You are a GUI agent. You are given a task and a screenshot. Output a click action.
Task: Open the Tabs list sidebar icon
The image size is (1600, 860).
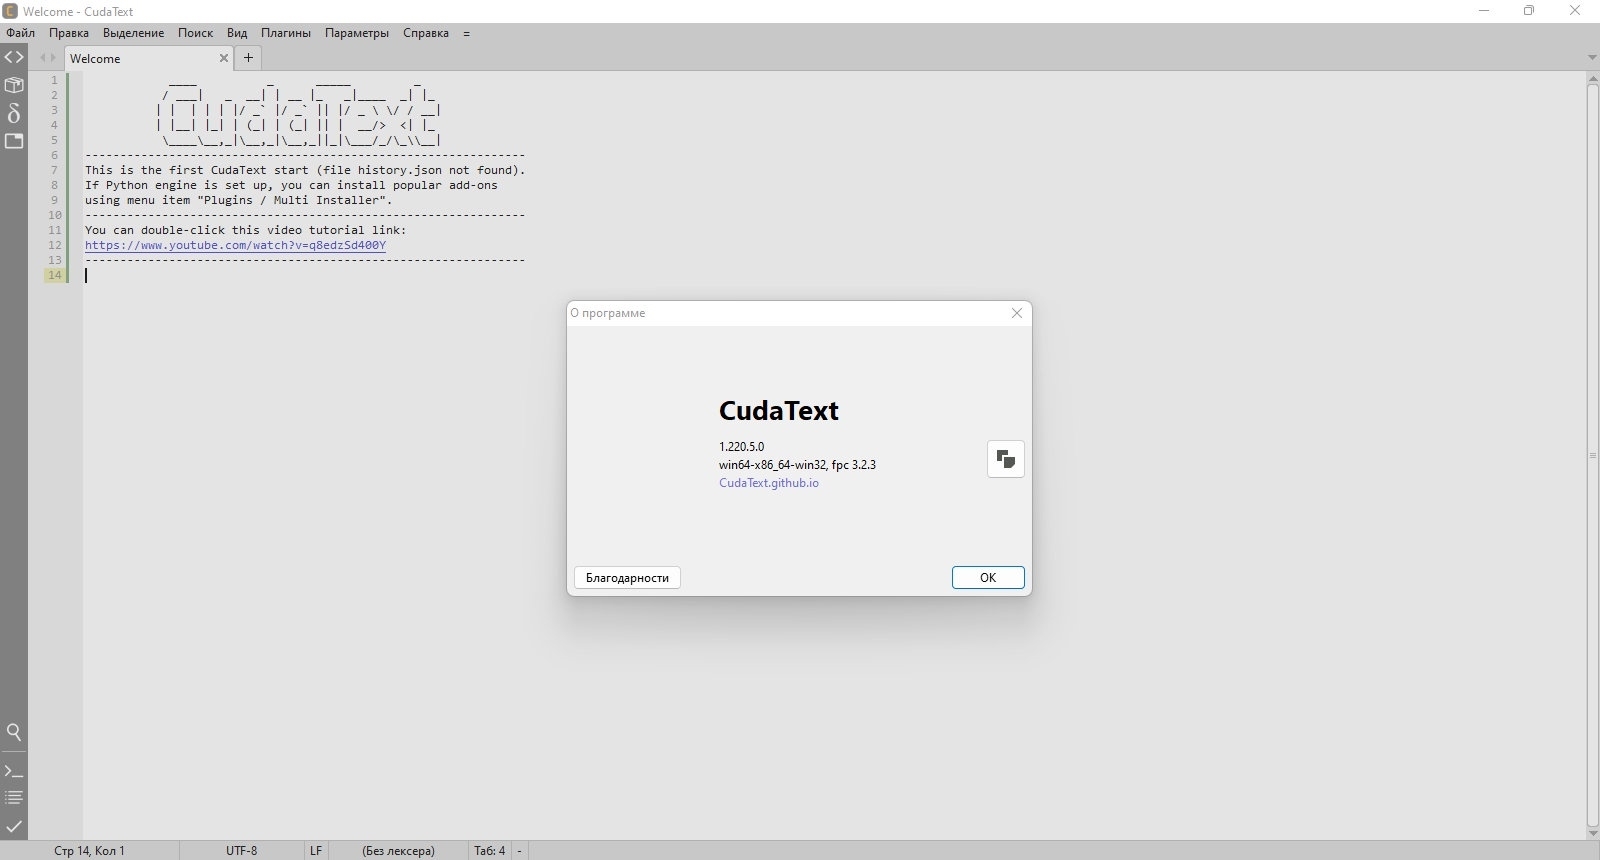(14, 141)
